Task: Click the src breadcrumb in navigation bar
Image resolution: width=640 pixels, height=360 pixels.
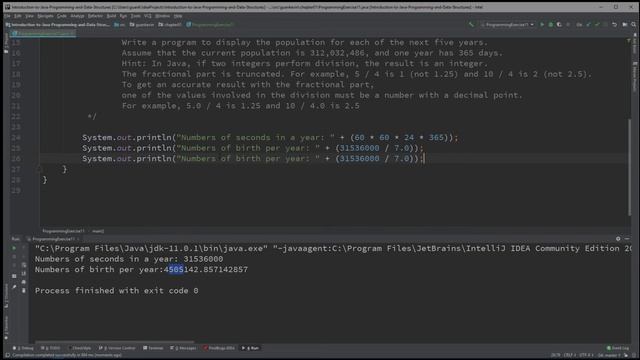Action: 120,25
